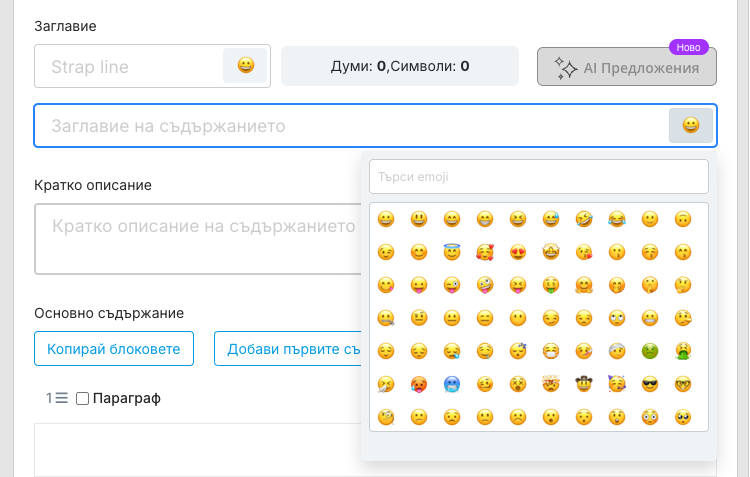Pick the cowboy hat face emoji

pyautogui.click(x=584, y=384)
